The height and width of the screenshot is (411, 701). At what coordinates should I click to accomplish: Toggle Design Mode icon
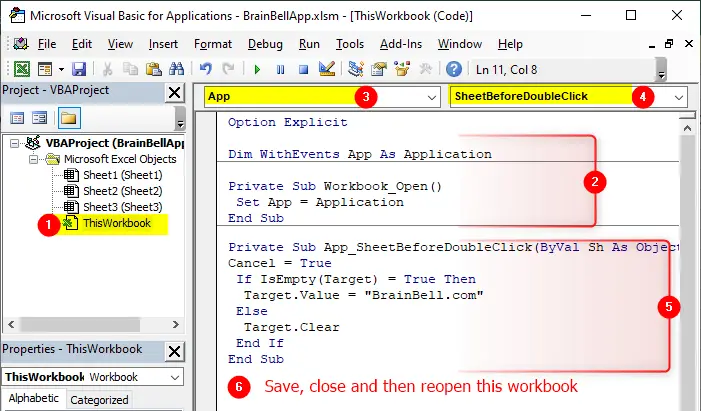(x=327, y=68)
